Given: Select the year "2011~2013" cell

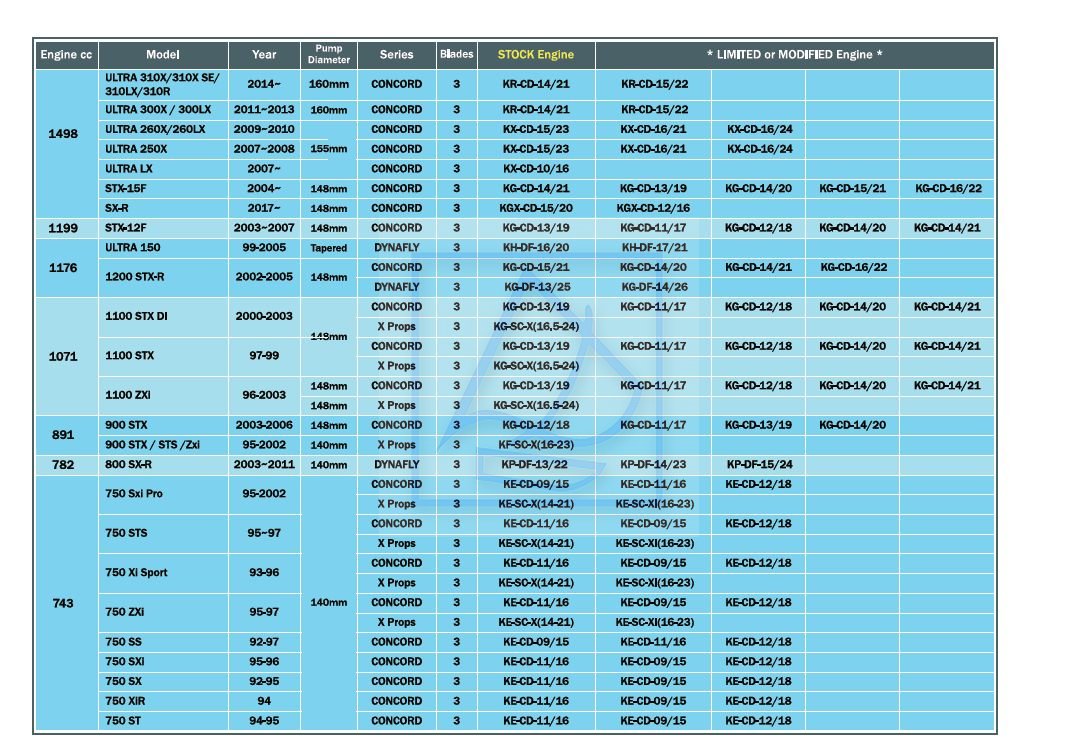Looking at the screenshot, I should tap(264, 109).
